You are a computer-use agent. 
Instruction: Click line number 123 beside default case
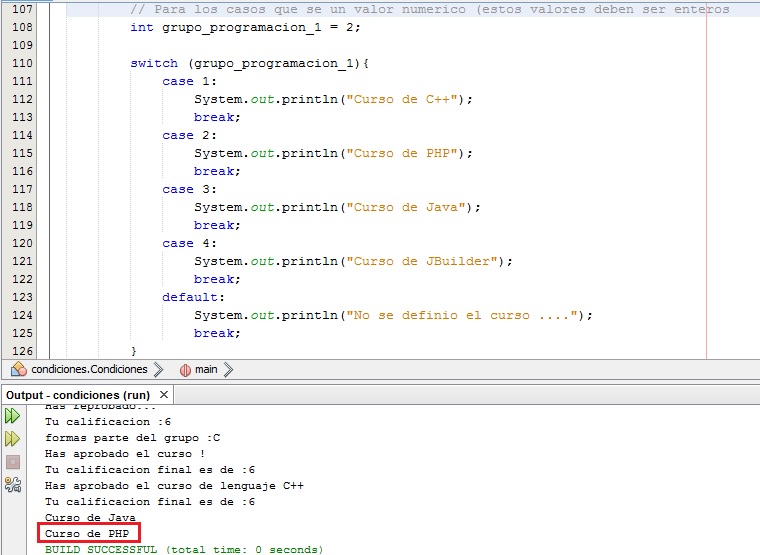tap(21, 297)
